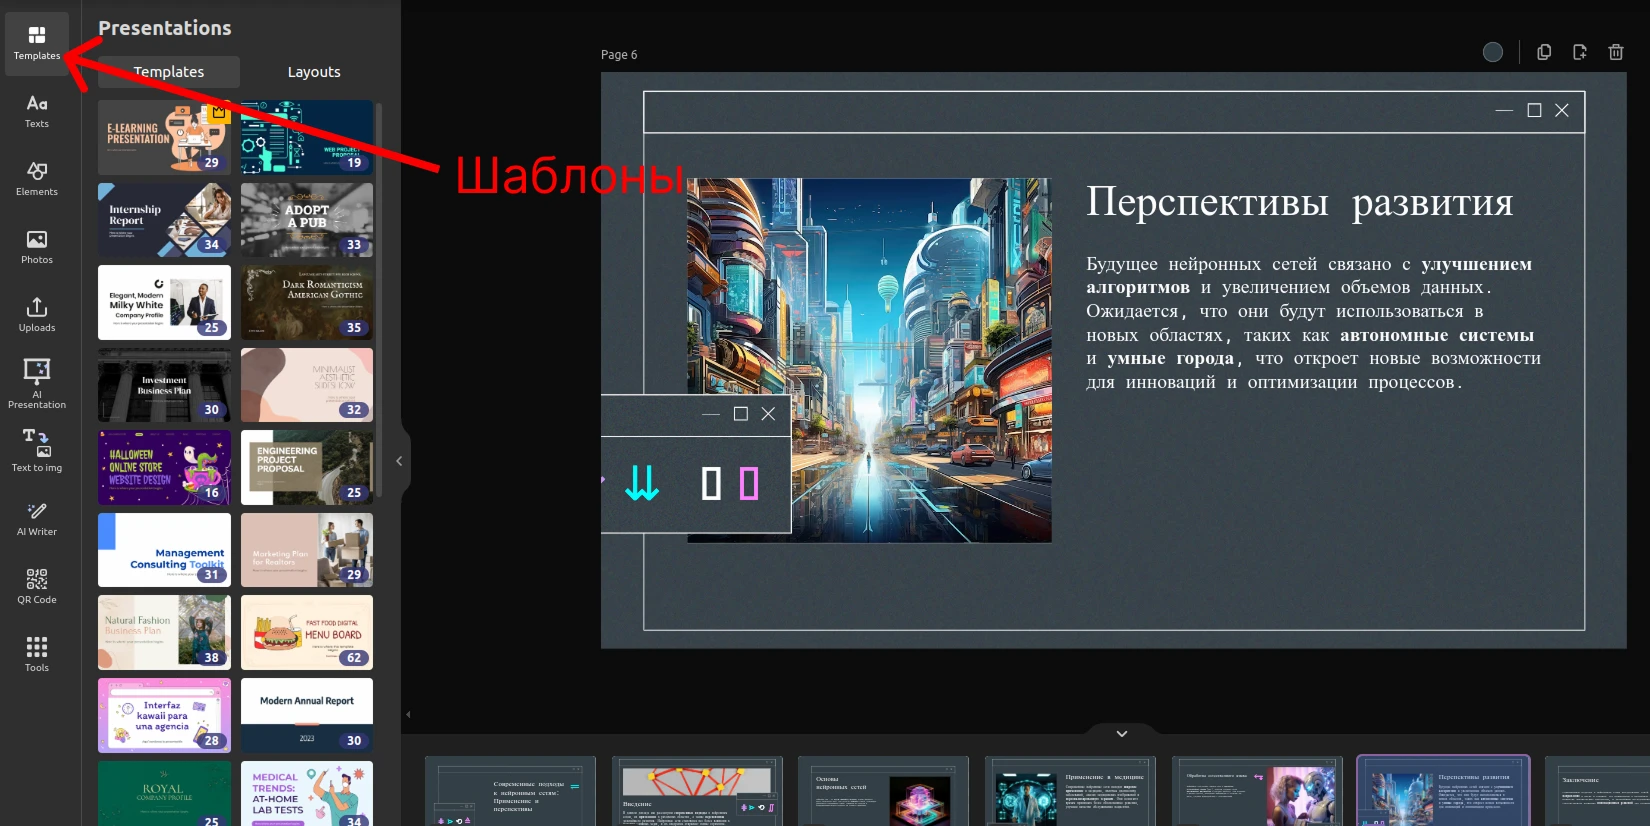This screenshot has width=1650, height=826.
Task: Delete Page 6 with the trash icon
Action: 1616,53
